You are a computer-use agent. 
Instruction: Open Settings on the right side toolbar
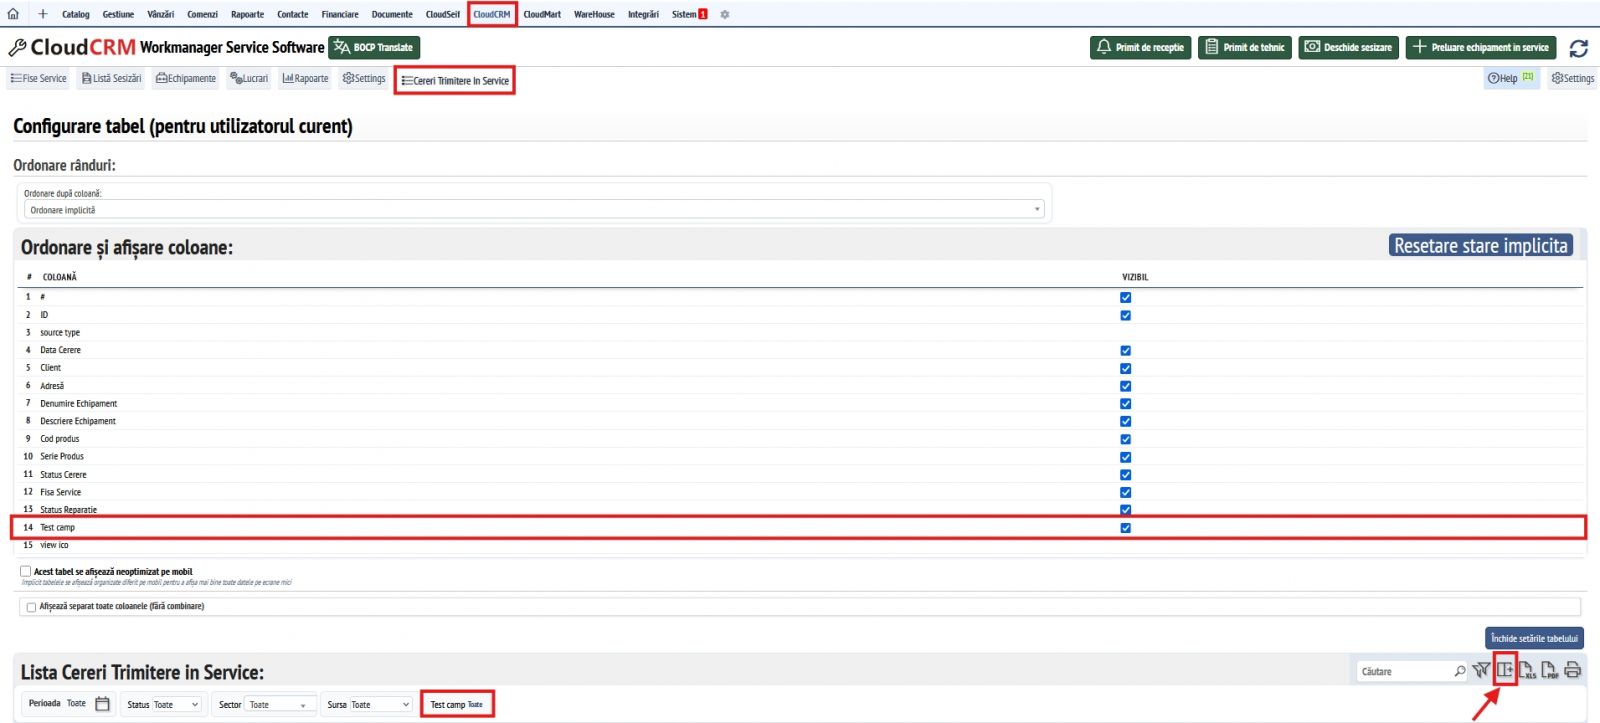click(1573, 78)
